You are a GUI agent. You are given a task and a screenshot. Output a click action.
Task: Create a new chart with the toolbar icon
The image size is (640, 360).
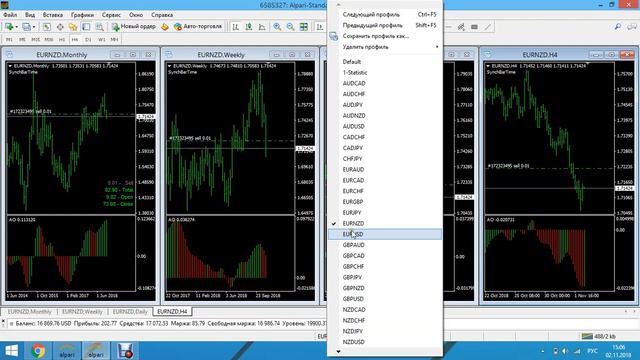click(x=8, y=27)
